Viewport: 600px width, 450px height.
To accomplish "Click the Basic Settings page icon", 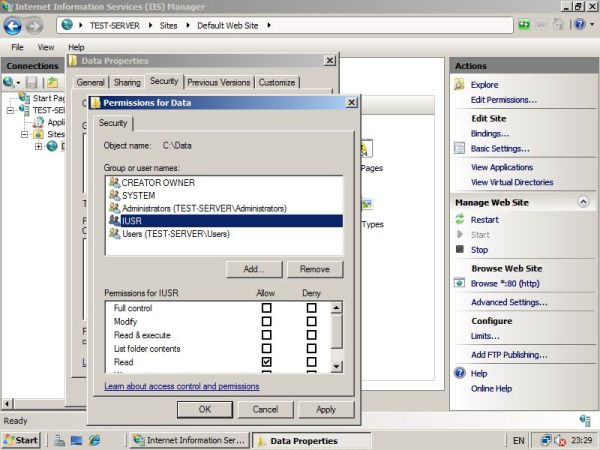I will click(x=459, y=148).
